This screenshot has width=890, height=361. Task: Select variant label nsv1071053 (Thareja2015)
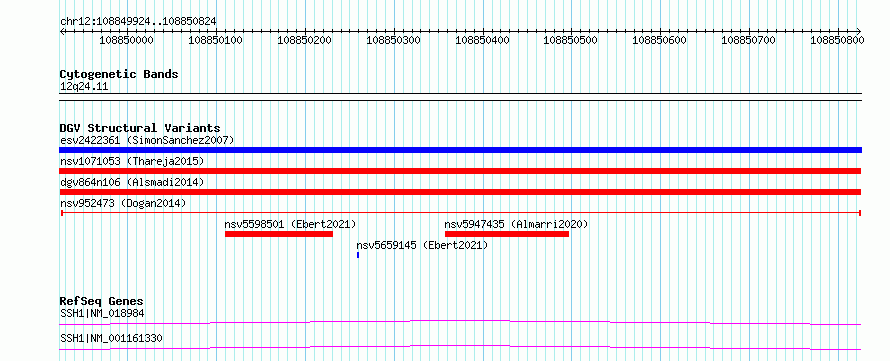[x=132, y=162]
